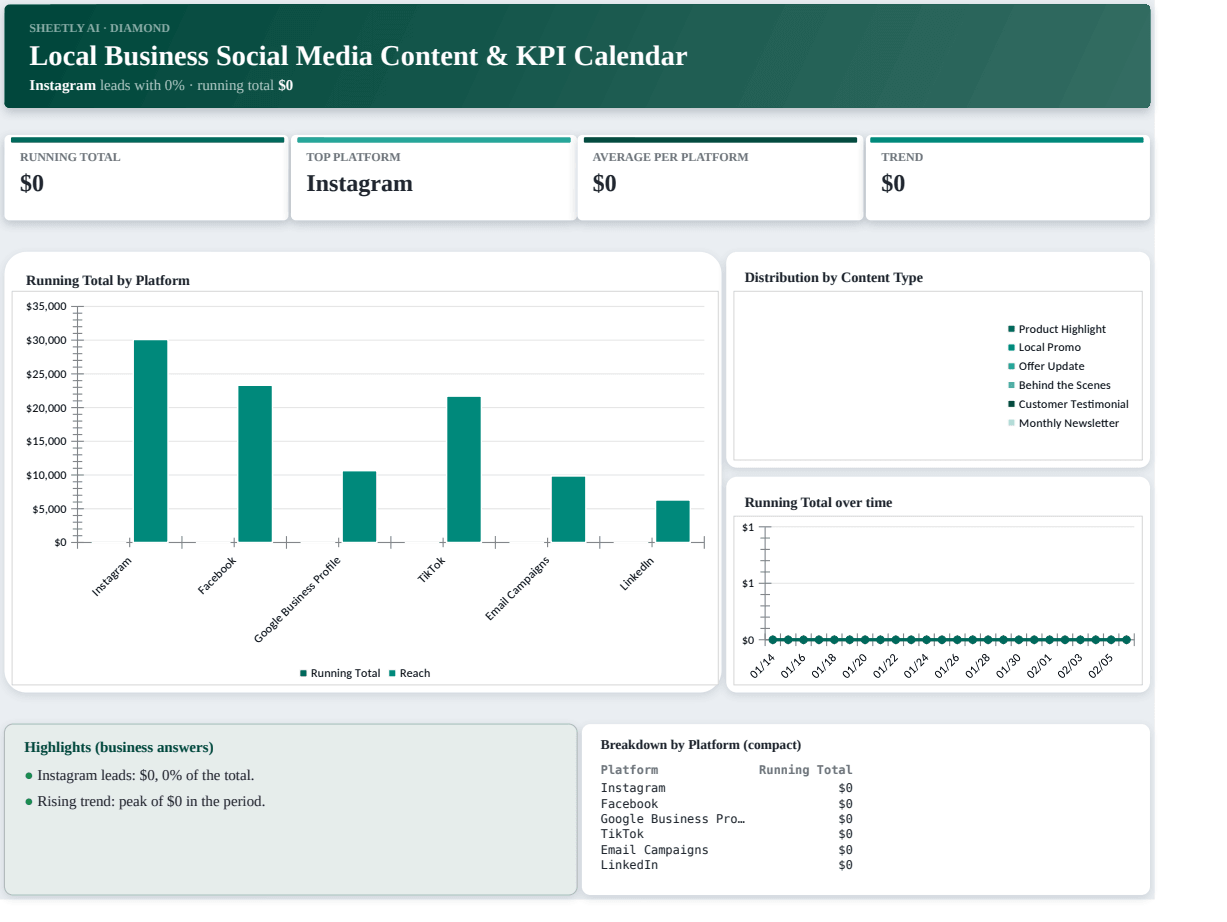Click the 02/01 date label on the timeline
The height and width of the screenshot is (922, 1227).
(1040, 666)
